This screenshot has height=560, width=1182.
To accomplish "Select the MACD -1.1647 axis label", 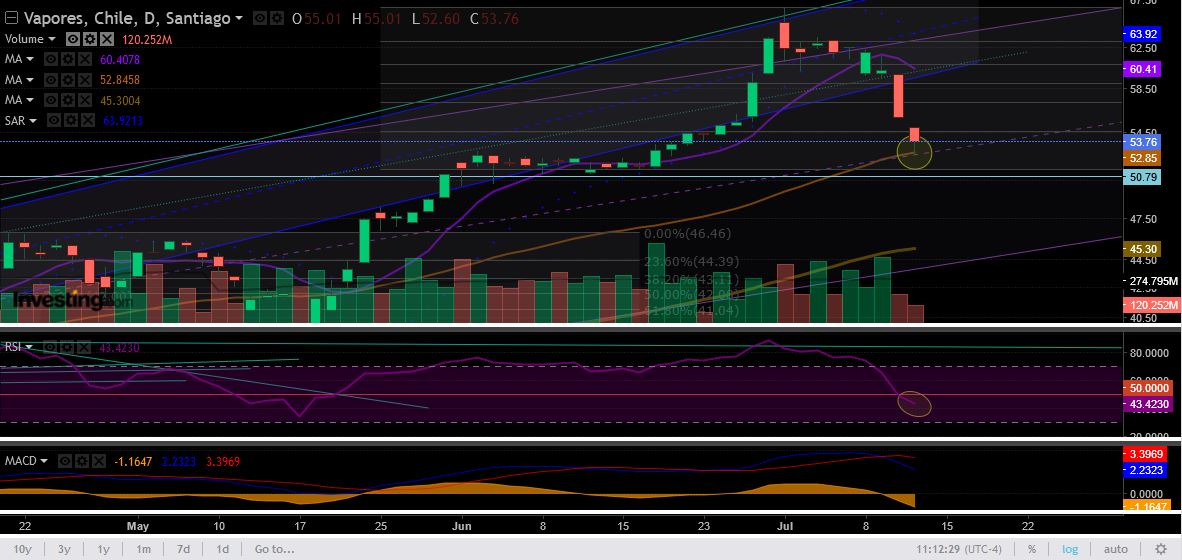I will tap(1147, 506).
